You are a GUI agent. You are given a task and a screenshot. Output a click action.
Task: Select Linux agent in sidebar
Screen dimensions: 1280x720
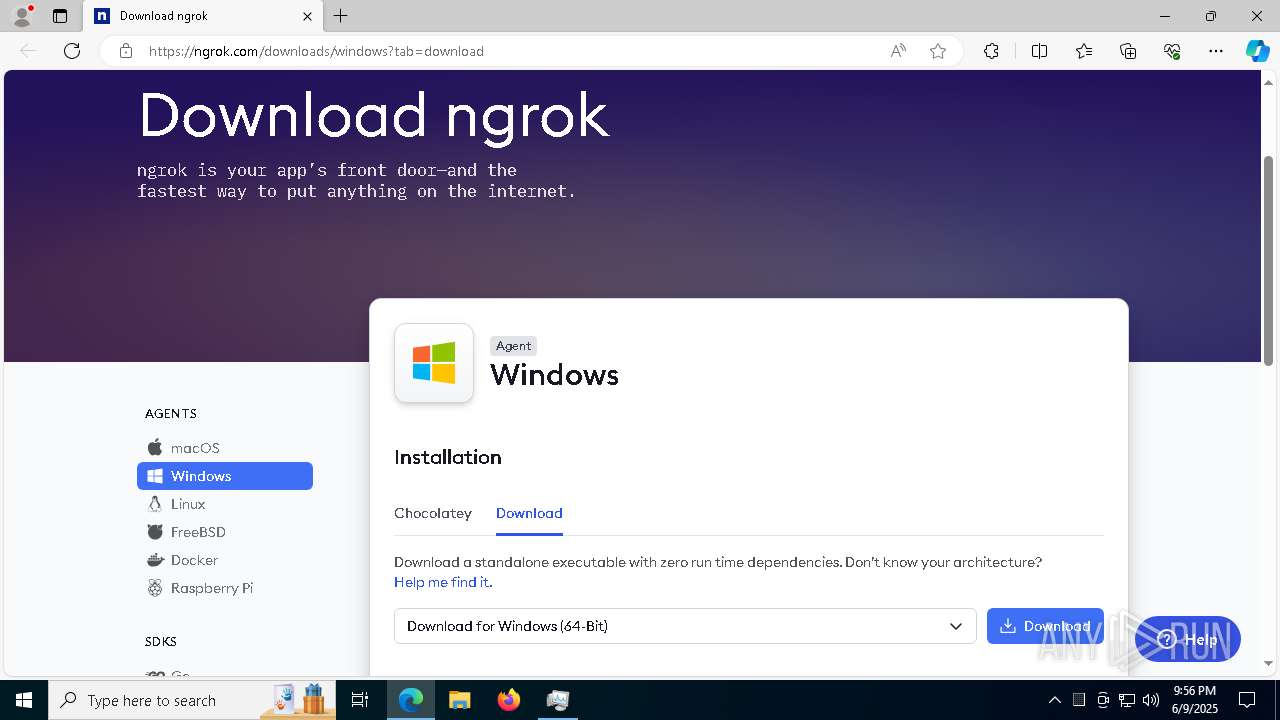(225, 504)
